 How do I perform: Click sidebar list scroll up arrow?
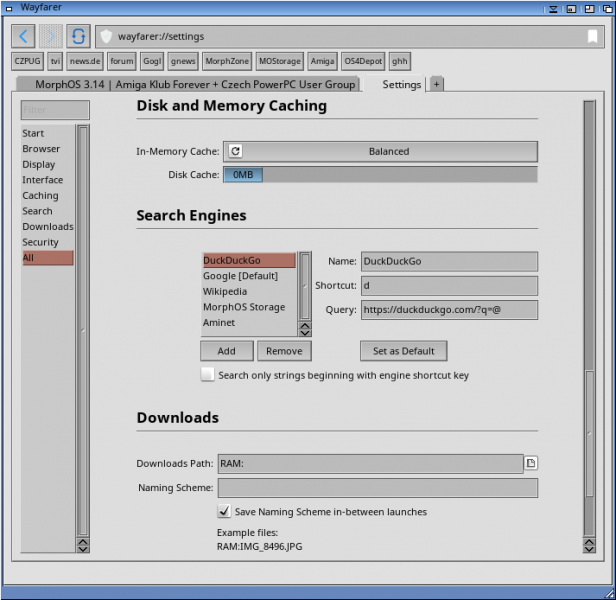tap(83, 542)
